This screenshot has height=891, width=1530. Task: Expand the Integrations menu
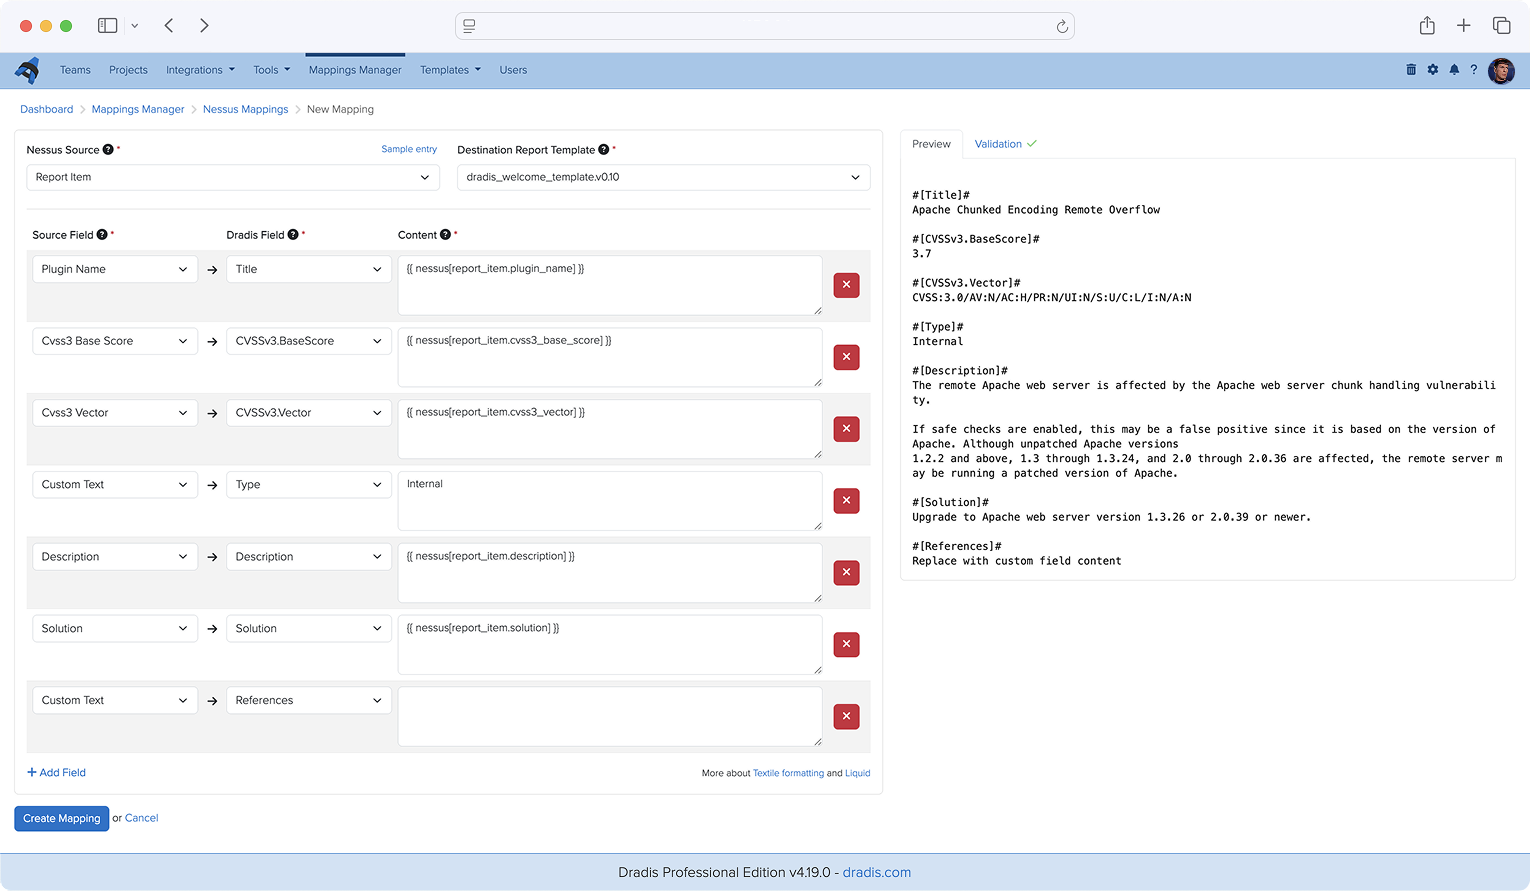click(x=200, y=70)
